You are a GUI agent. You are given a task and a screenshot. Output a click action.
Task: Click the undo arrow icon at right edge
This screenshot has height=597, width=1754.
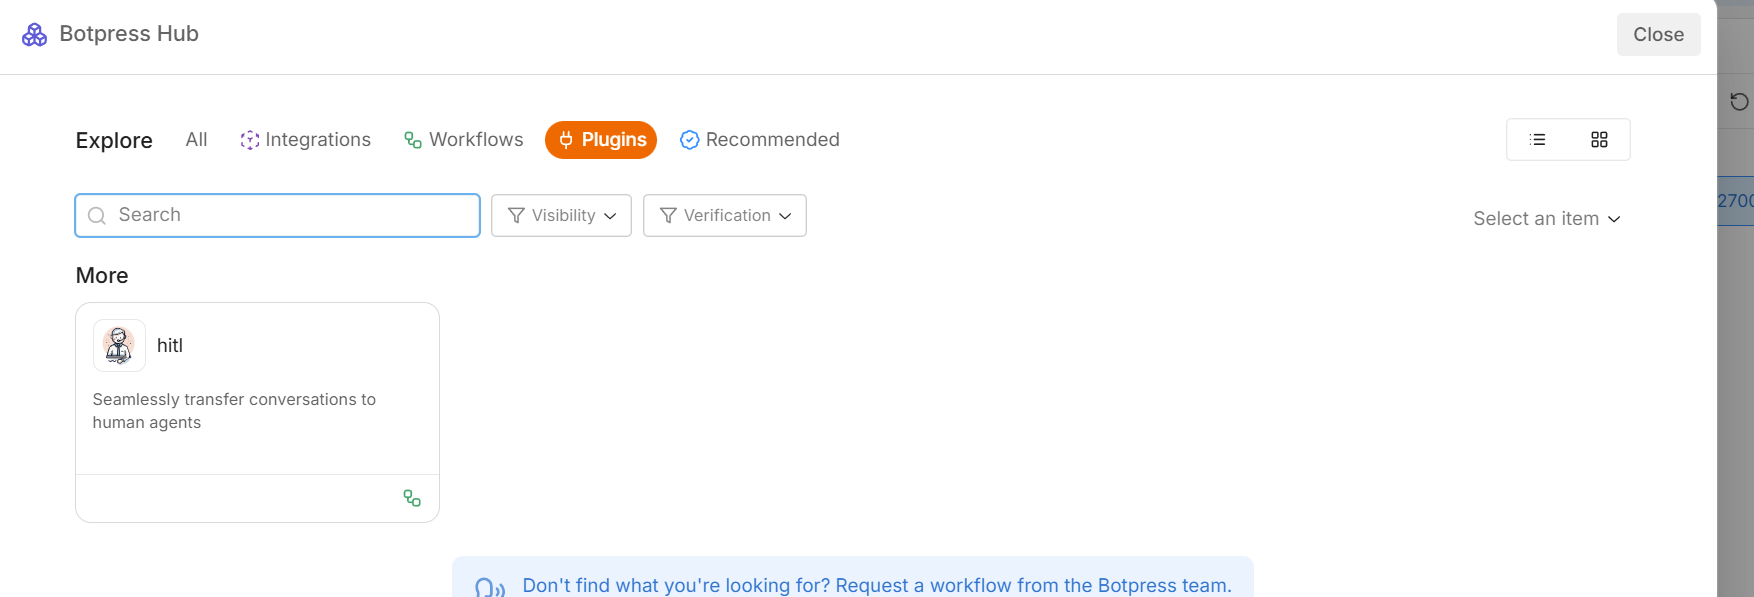pos(1739,102)
